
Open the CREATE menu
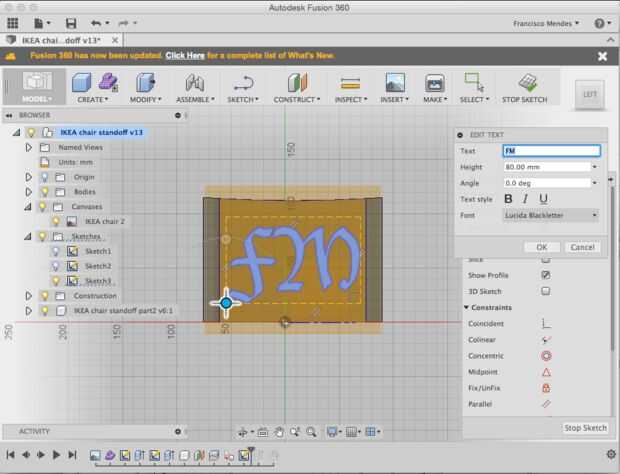93,100
